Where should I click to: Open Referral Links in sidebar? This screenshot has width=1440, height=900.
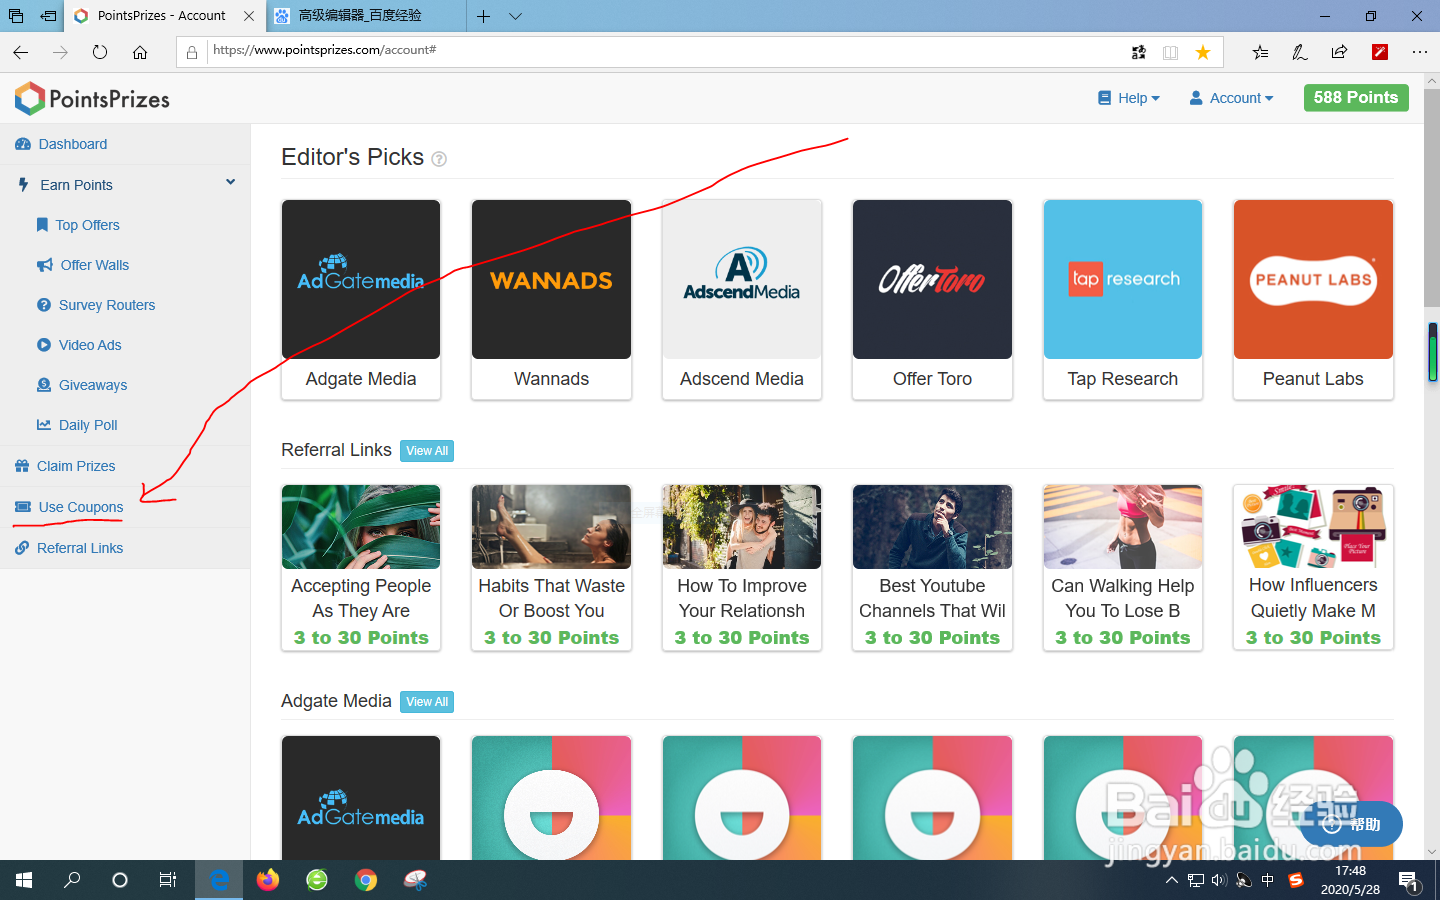tap(69, 548)
